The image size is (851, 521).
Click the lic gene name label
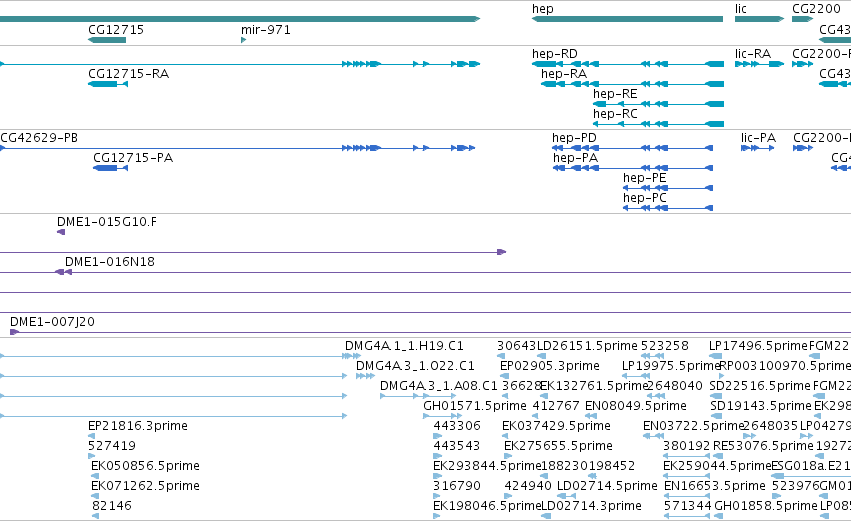pyautogui.click(x=741, y=9)
